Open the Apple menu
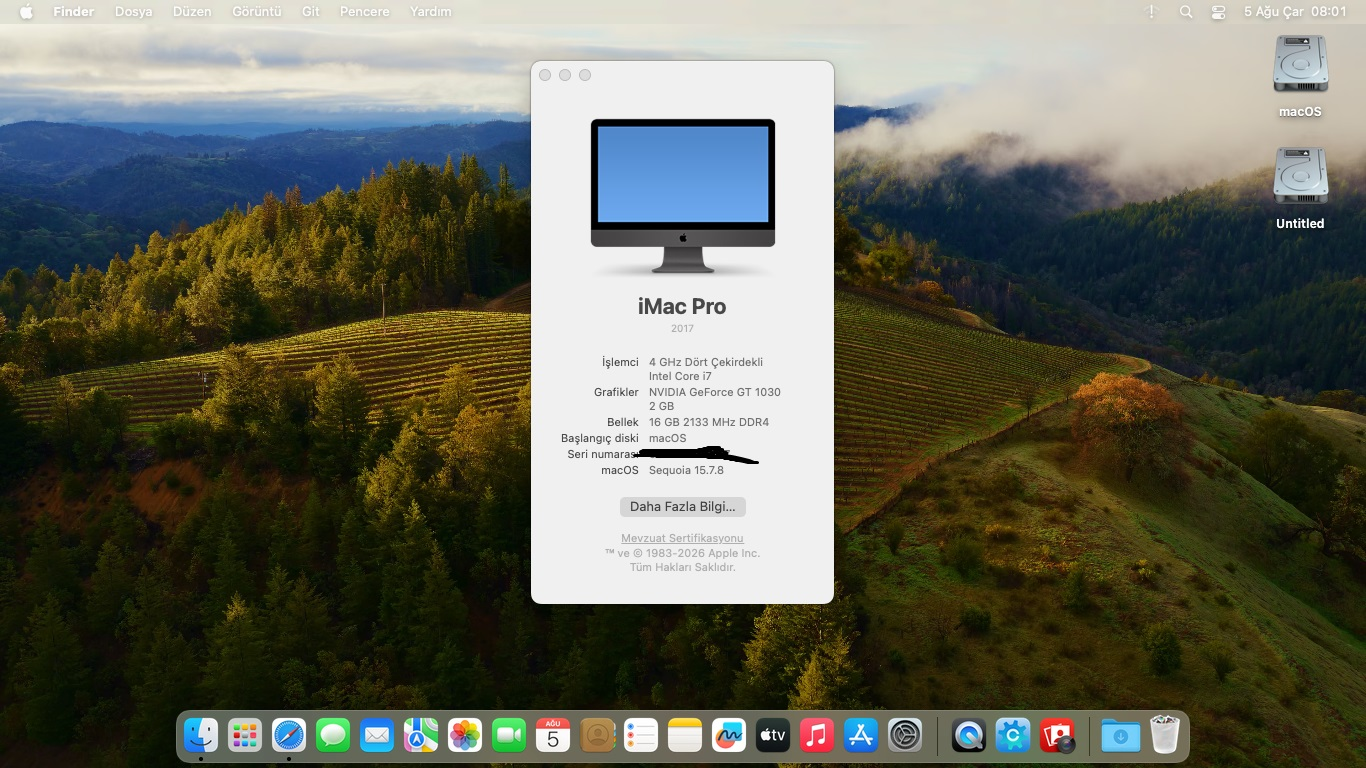Viewport: 1366px width, 768px height. (26, 12)
